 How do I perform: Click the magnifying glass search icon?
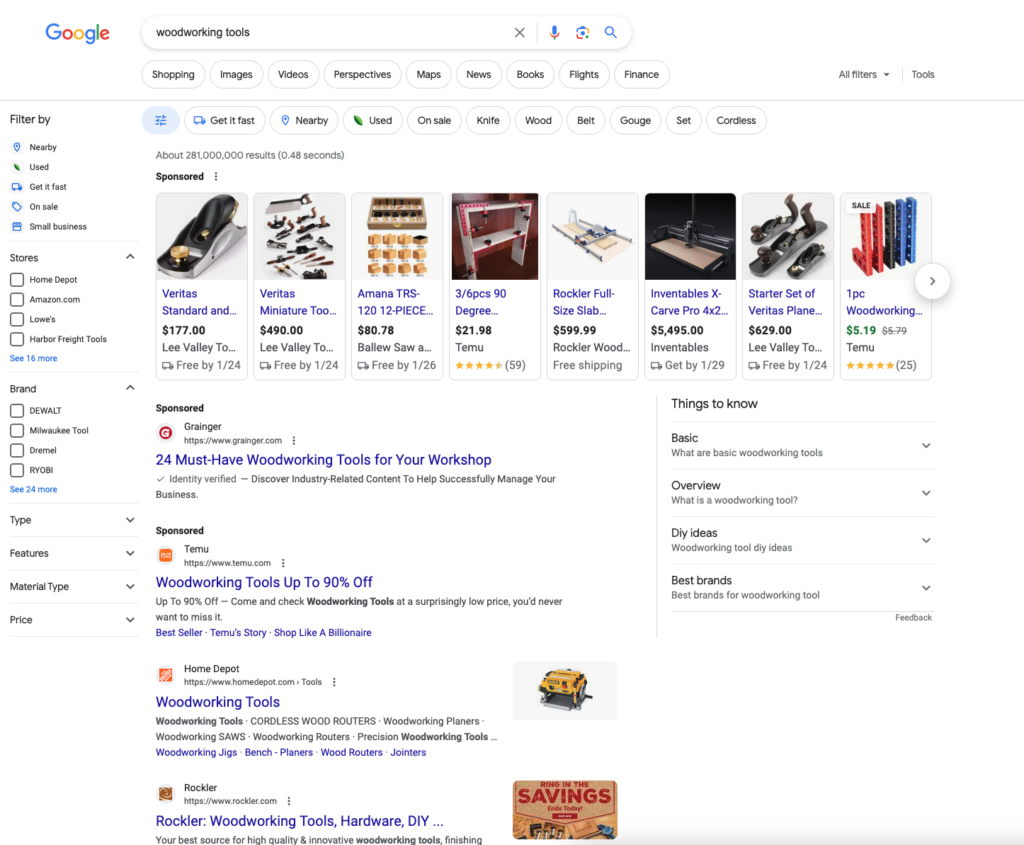[611, 32]
